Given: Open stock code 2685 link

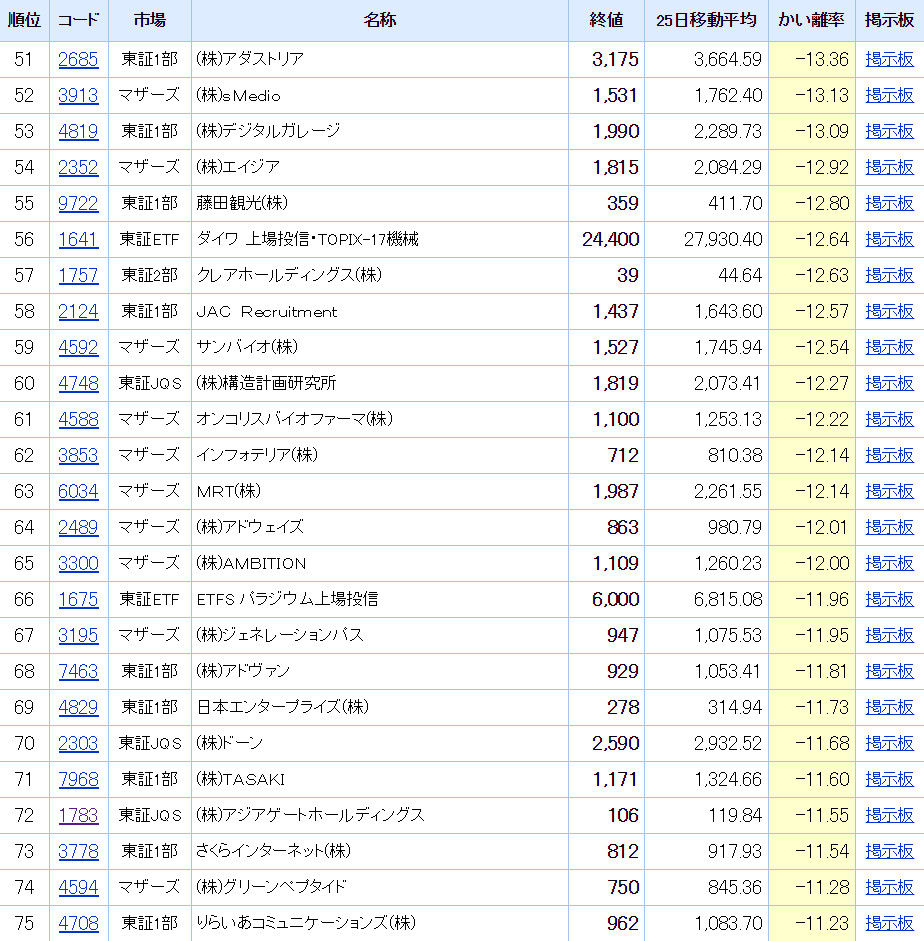Looking at the screenshot, I should pos(78,59).
